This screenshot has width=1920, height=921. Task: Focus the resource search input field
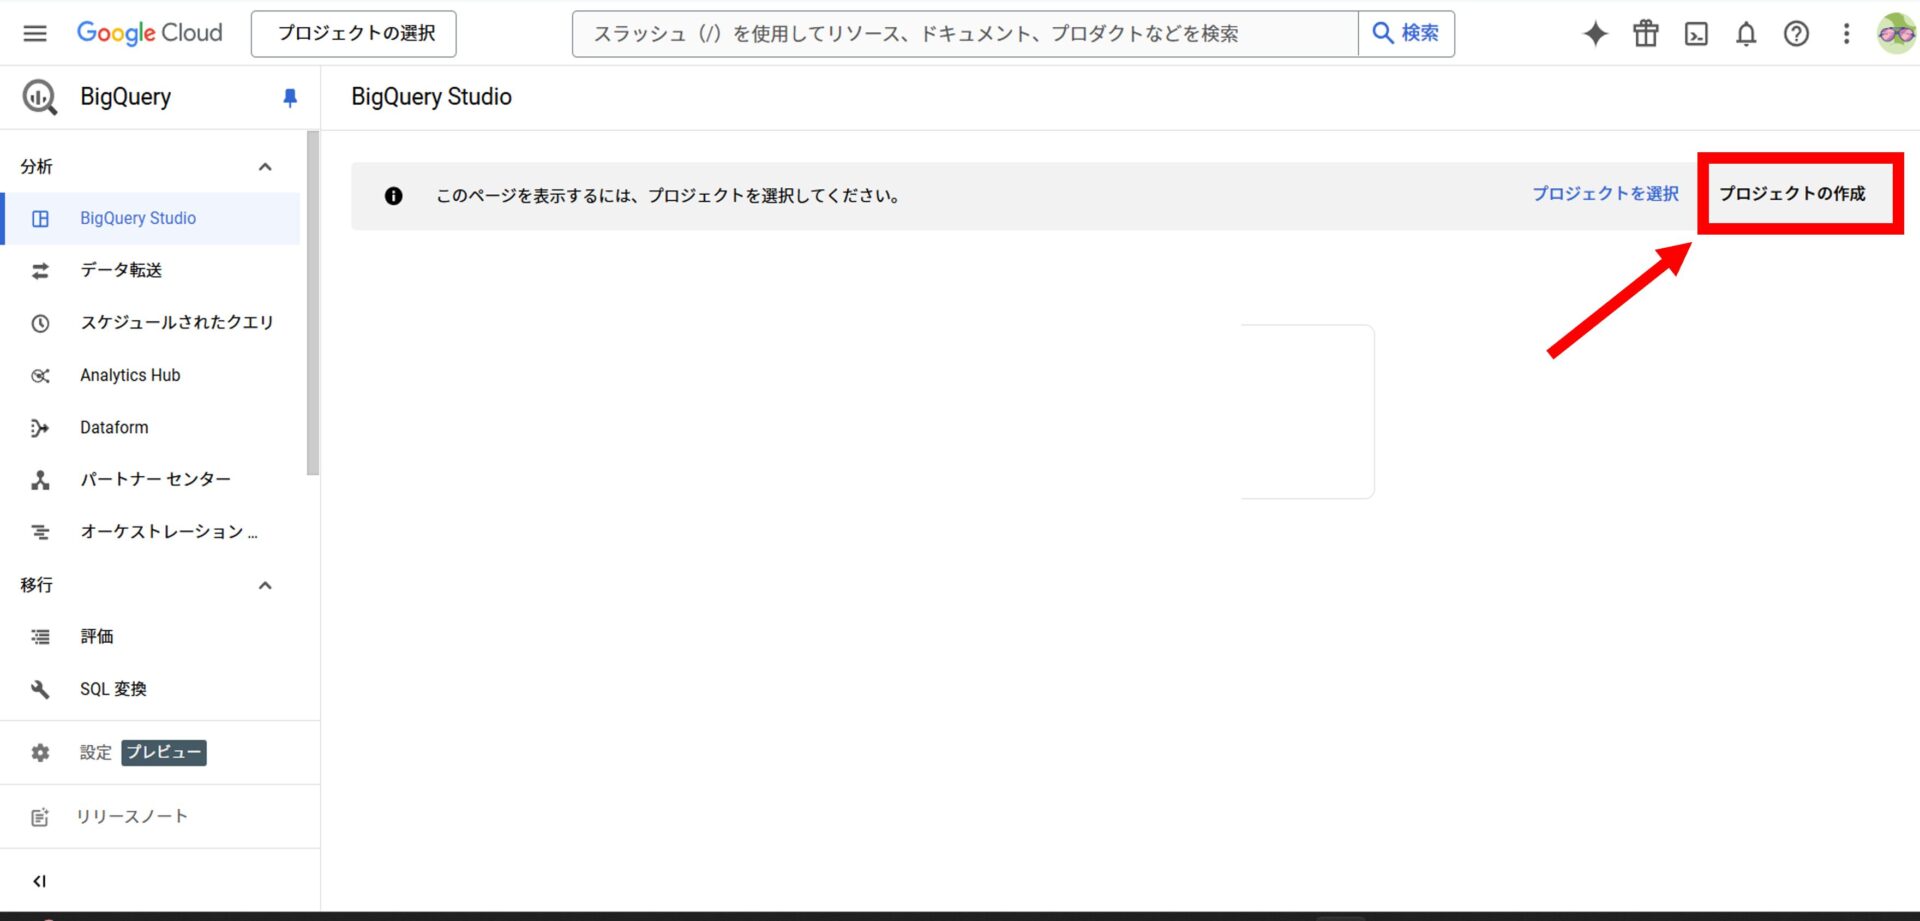[965, 34]
